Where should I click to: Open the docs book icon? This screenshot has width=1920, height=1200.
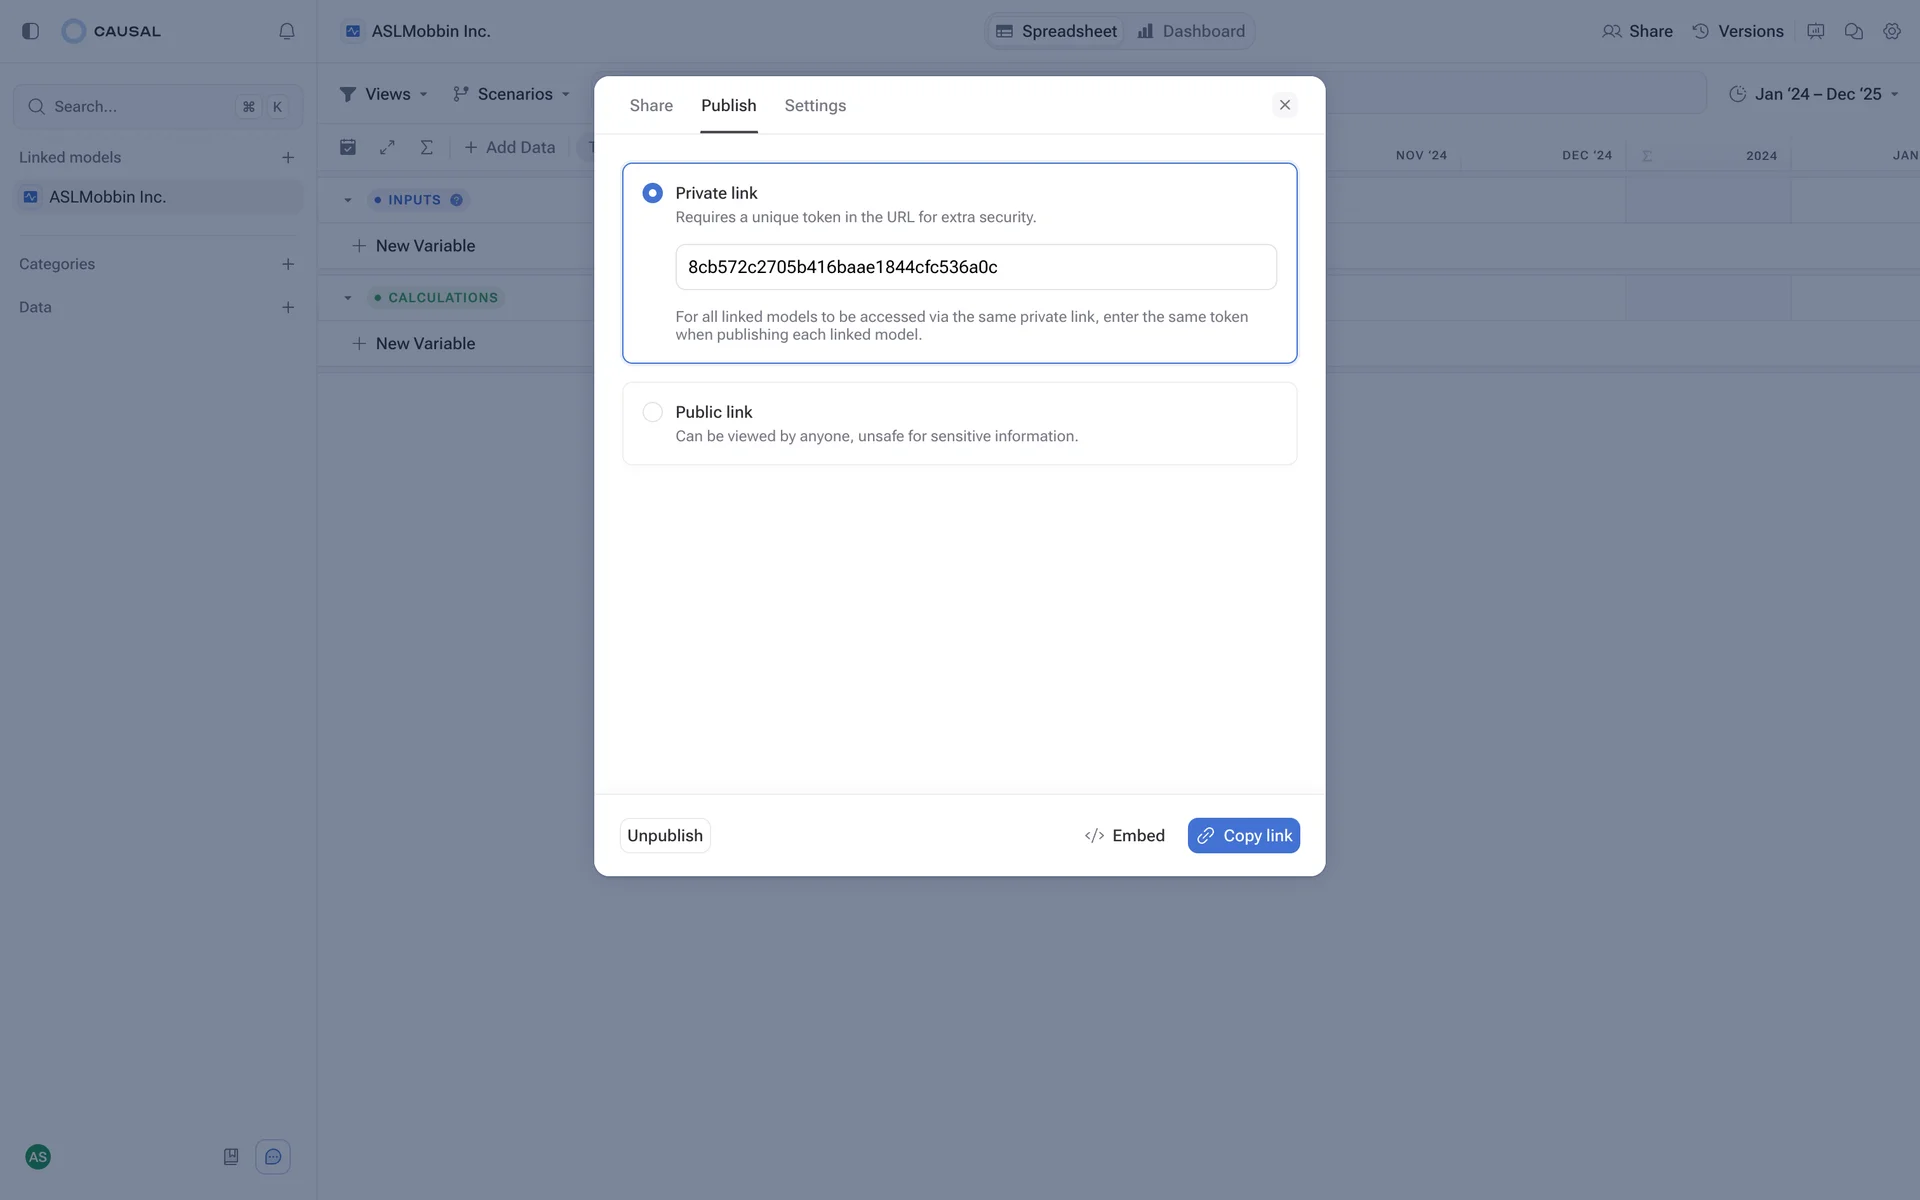231,1157
